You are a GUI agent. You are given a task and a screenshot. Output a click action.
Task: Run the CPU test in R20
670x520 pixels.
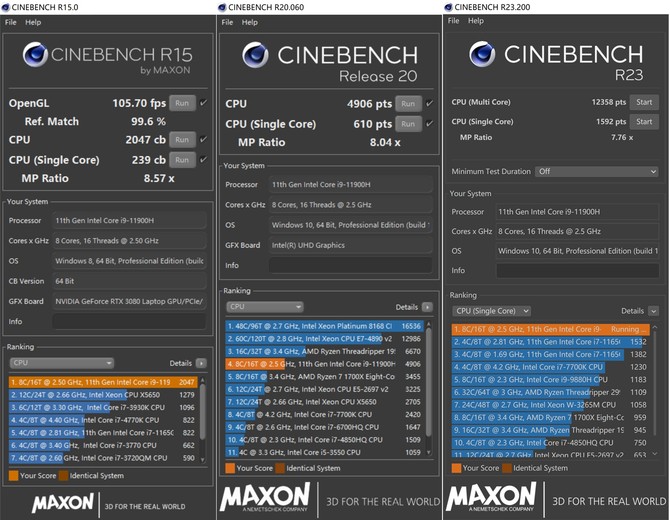408,103
